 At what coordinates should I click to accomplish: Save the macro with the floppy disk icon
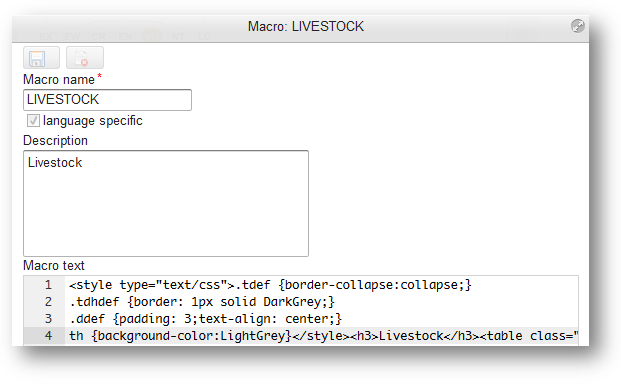41,58
